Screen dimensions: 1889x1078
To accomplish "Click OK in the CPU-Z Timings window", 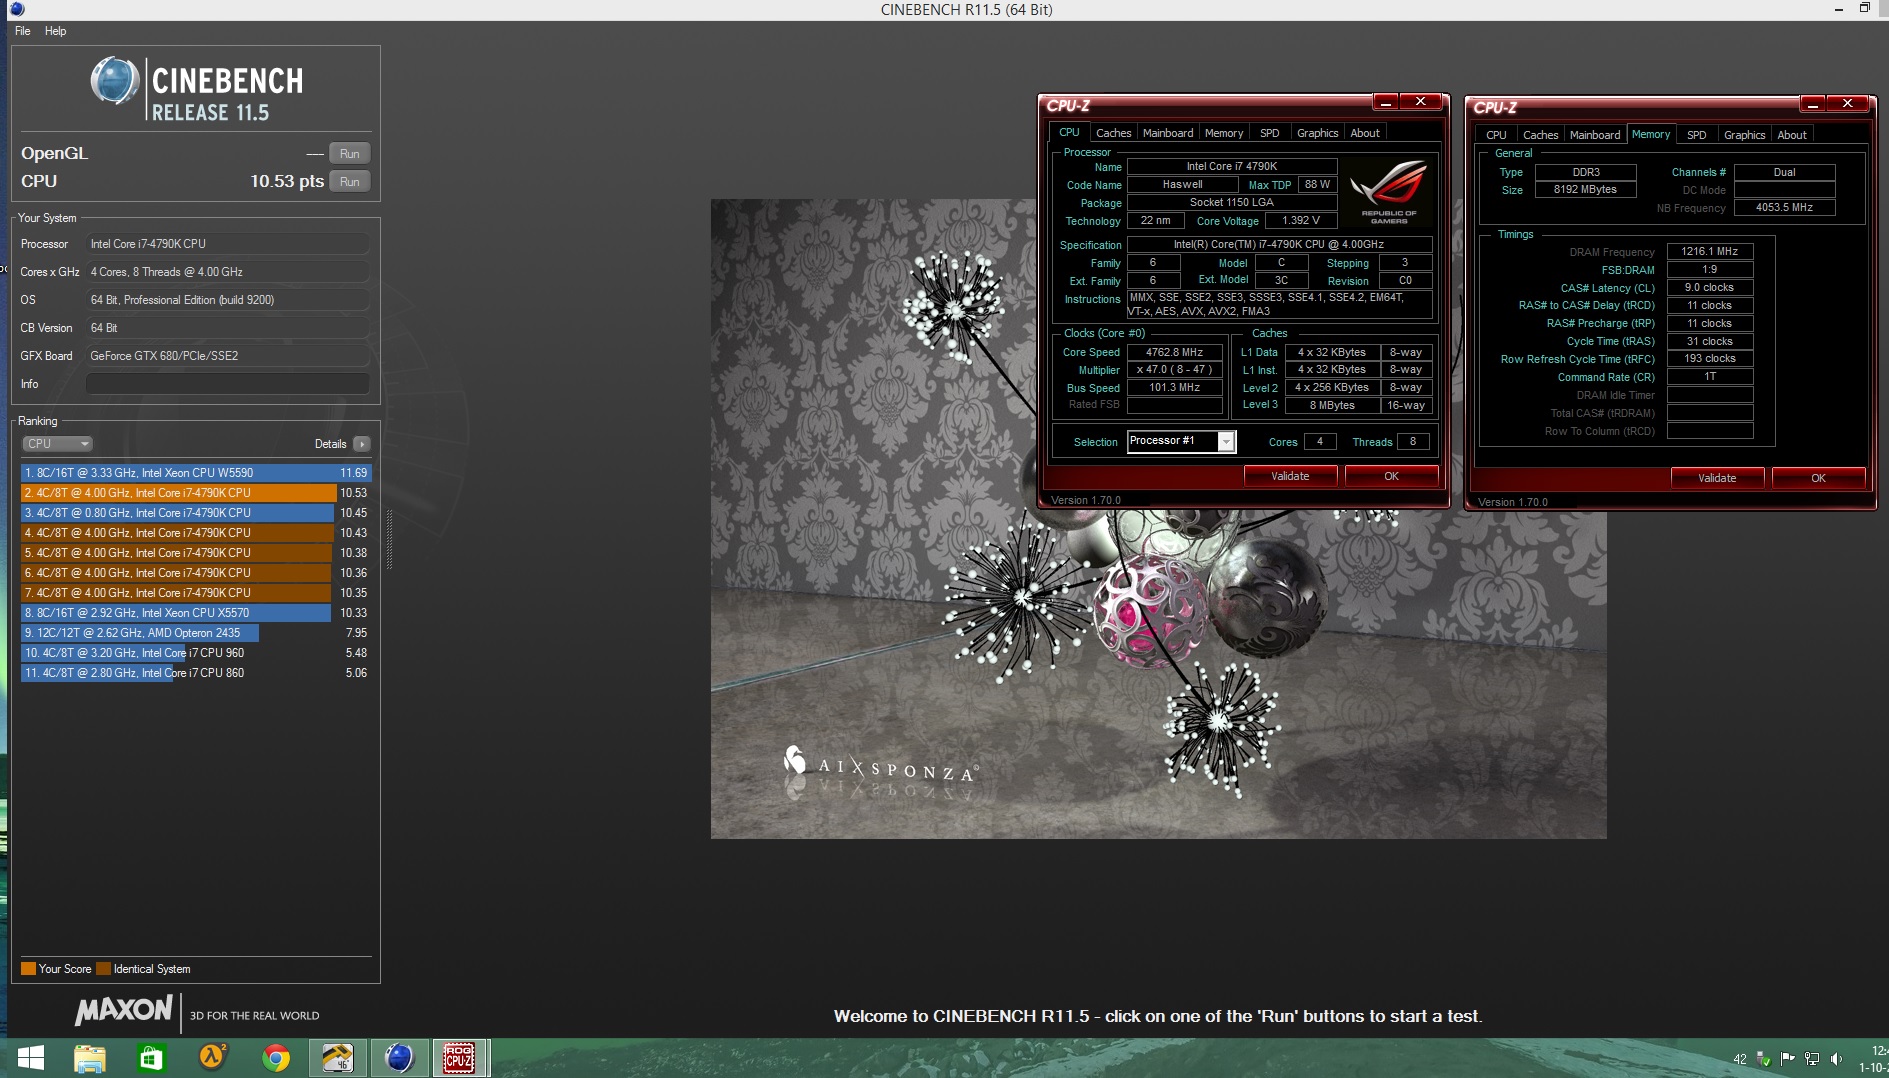I will (1818, 478).
